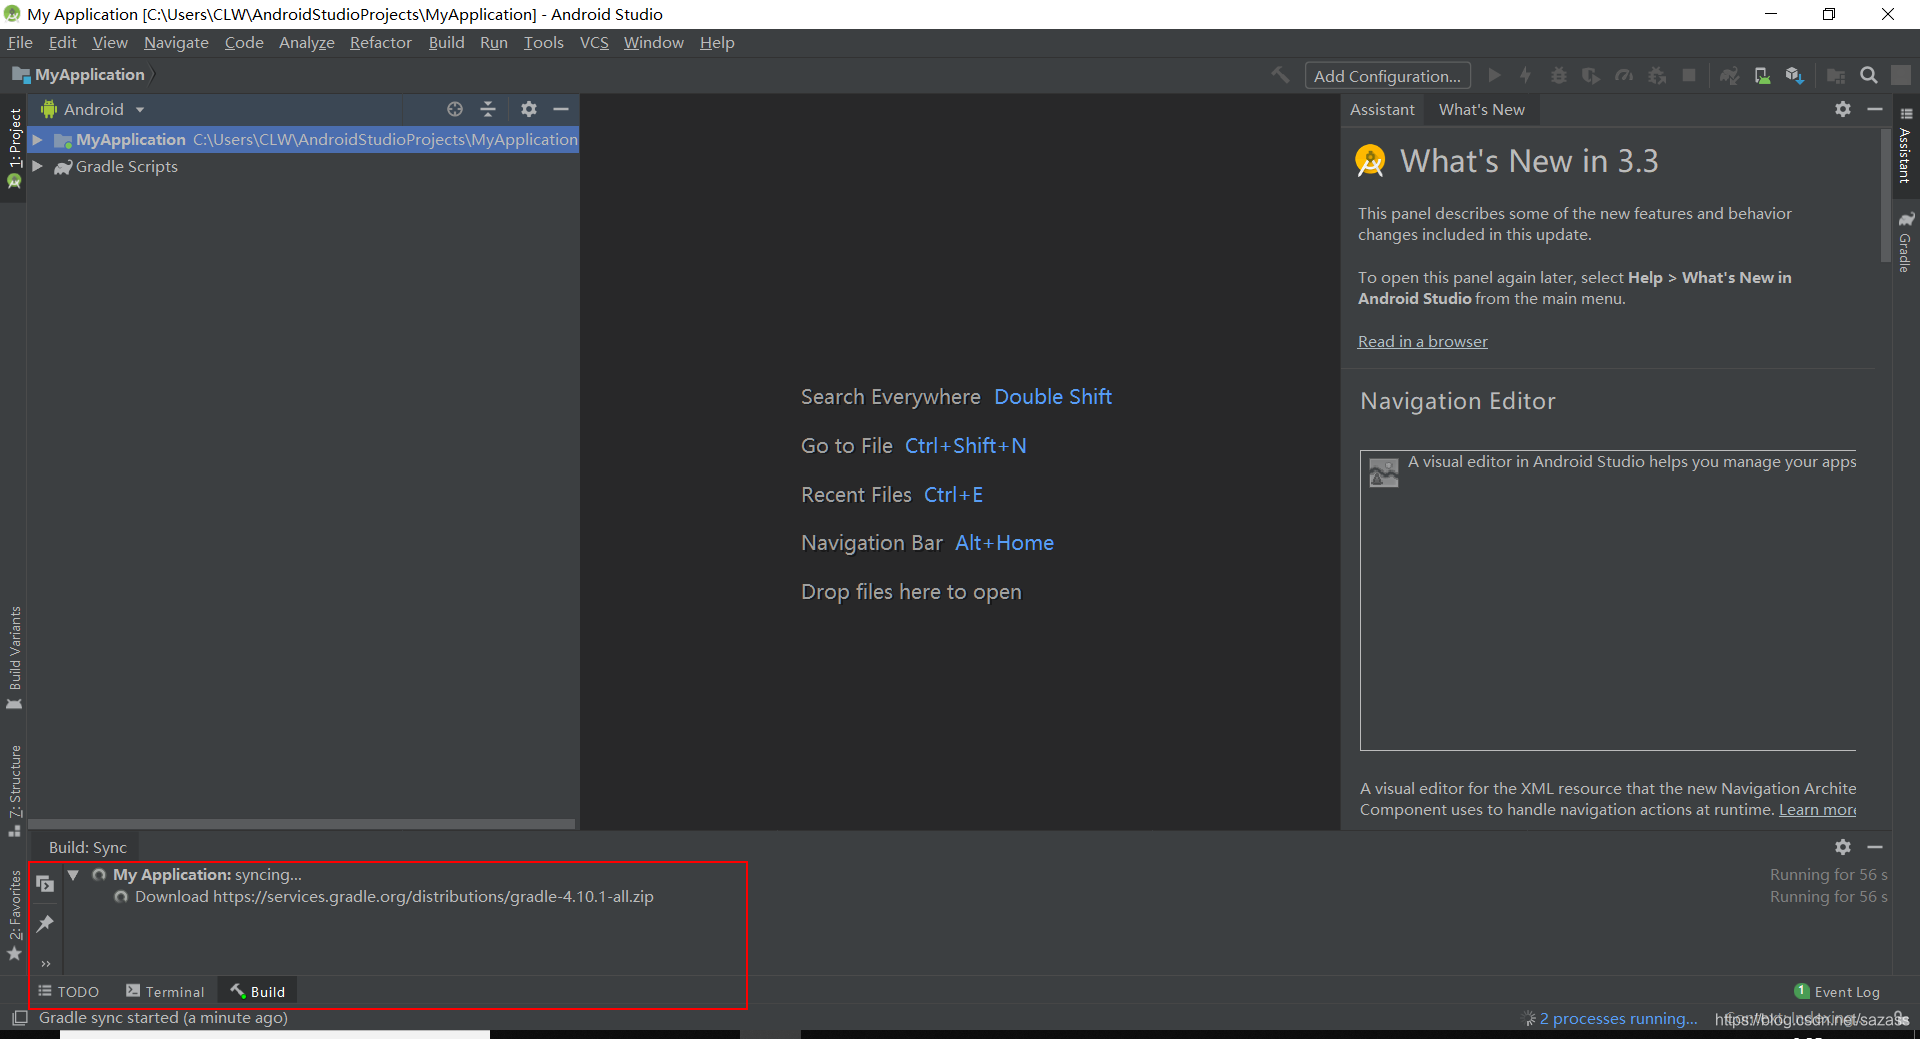Open the Refactor menu
The image size is (1920, 1039).
(380, 42)
